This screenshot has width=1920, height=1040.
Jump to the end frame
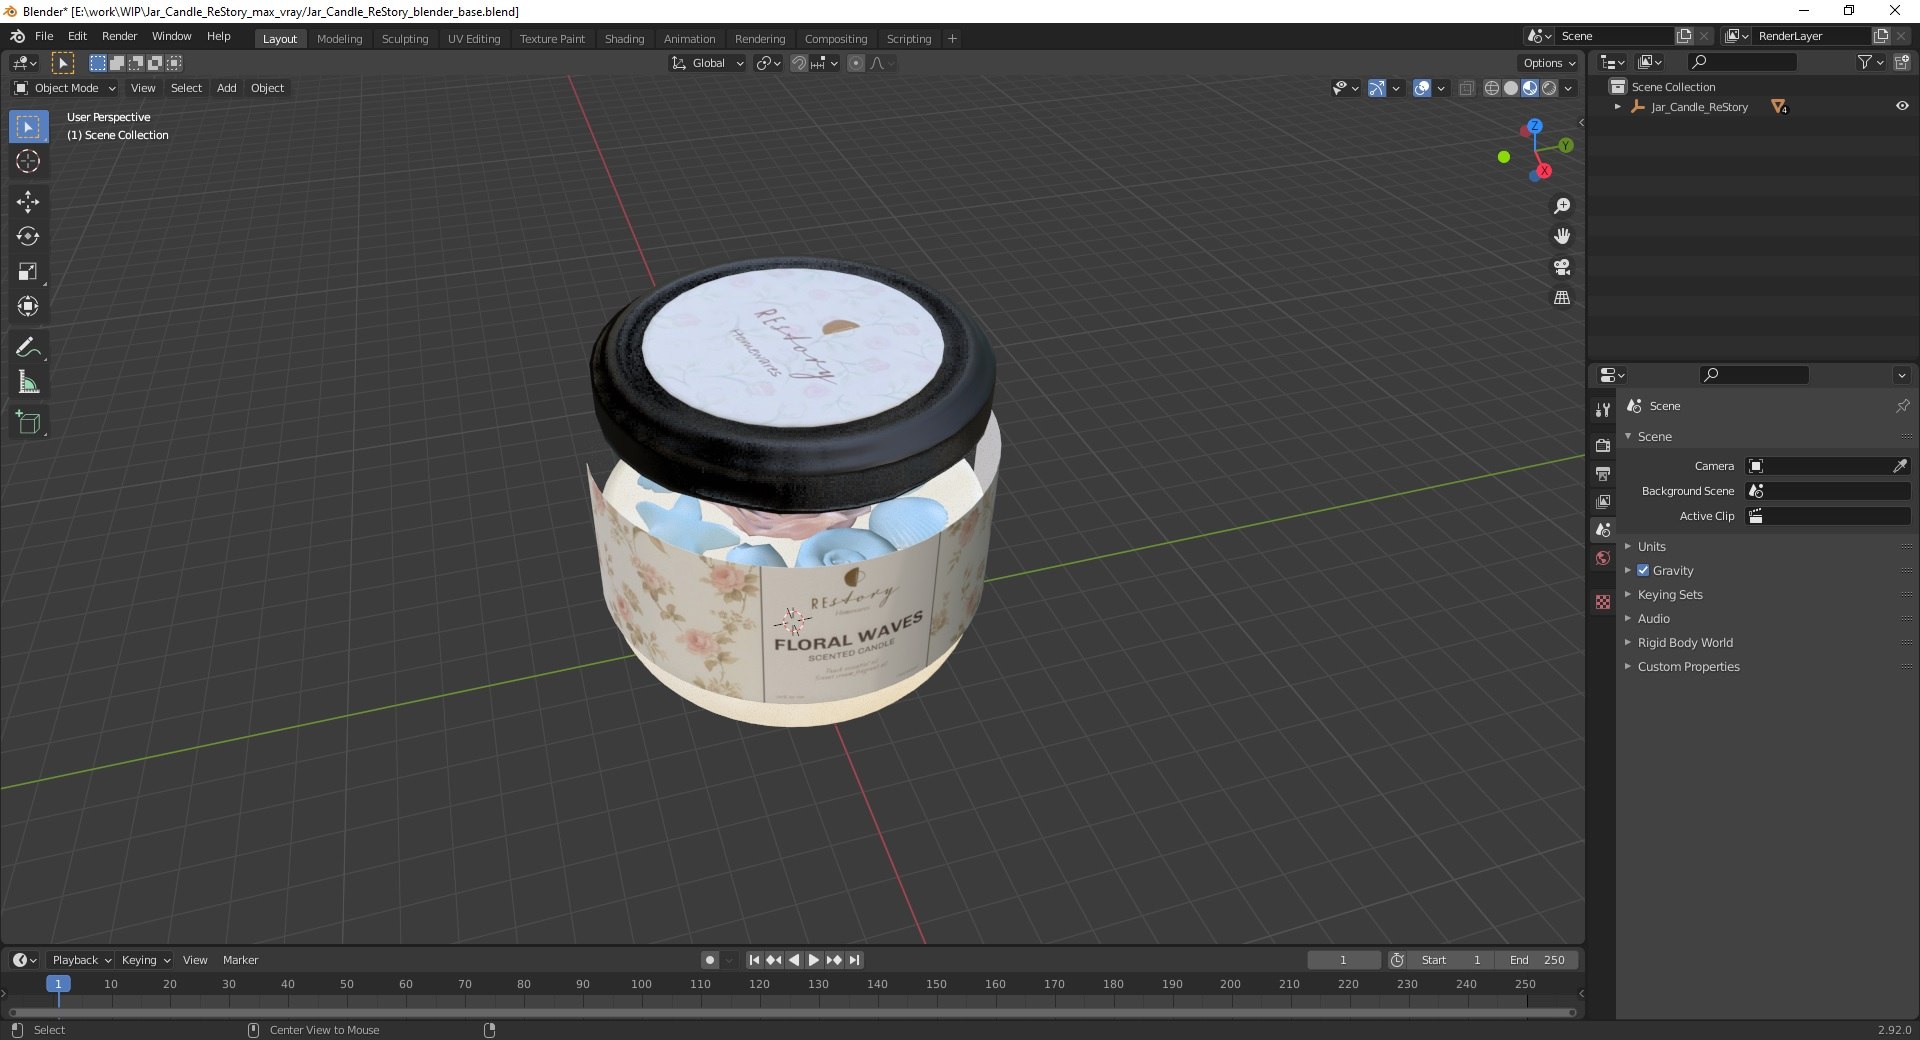point(854,960)
